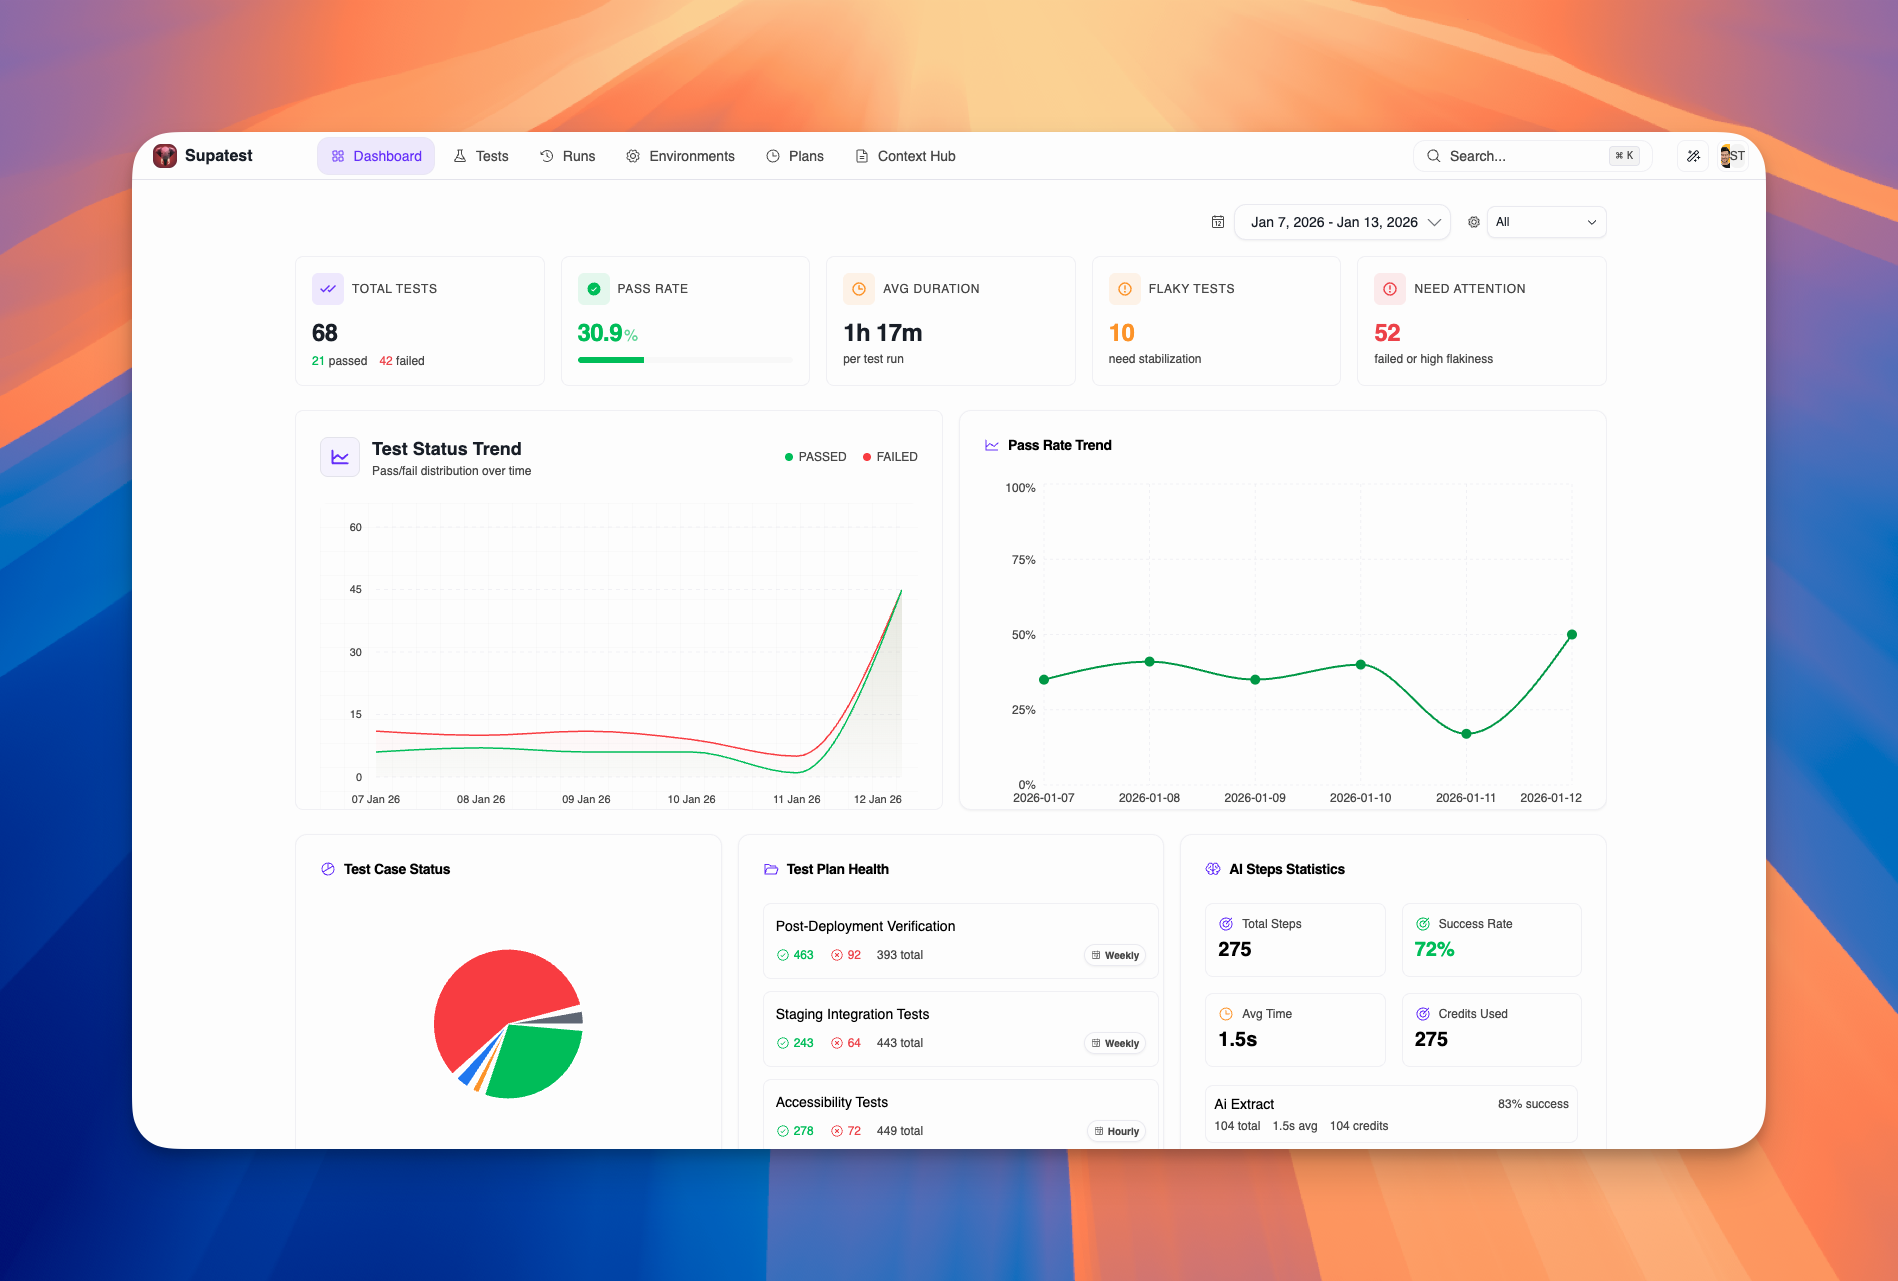Select the magic wand AI icon near search

(x=1693, y=155)
